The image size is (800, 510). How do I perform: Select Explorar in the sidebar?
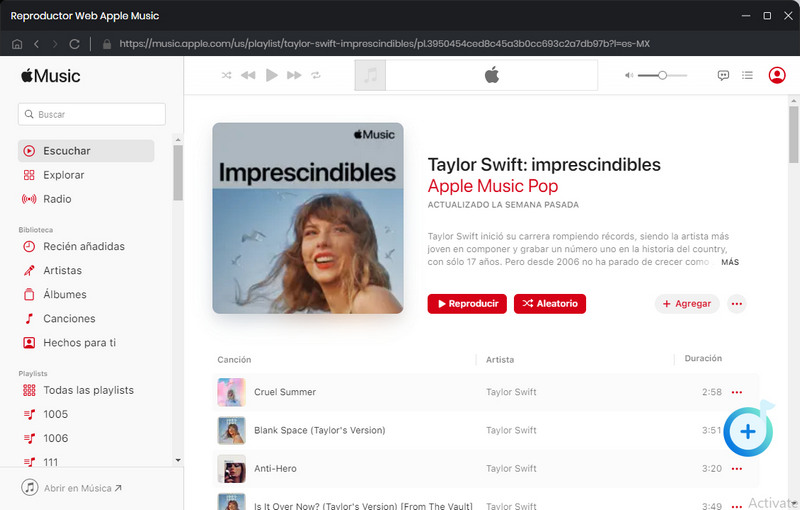click(63, 175)
